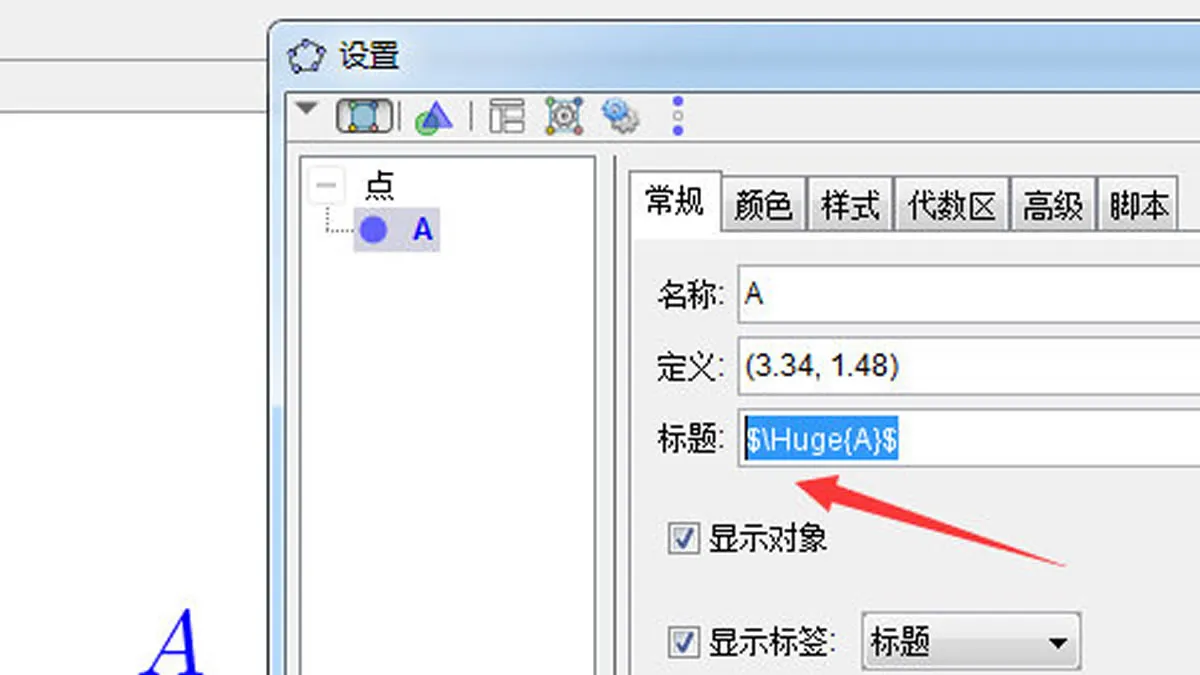1200x675 pixels.
Task: Switch to the 颜色 tab
Action: [763, 206]
